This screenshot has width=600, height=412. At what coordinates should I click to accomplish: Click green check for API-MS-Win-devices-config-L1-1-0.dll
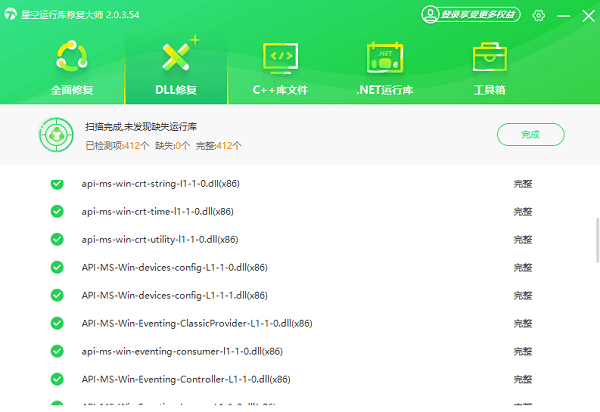(x=57, y=267)
